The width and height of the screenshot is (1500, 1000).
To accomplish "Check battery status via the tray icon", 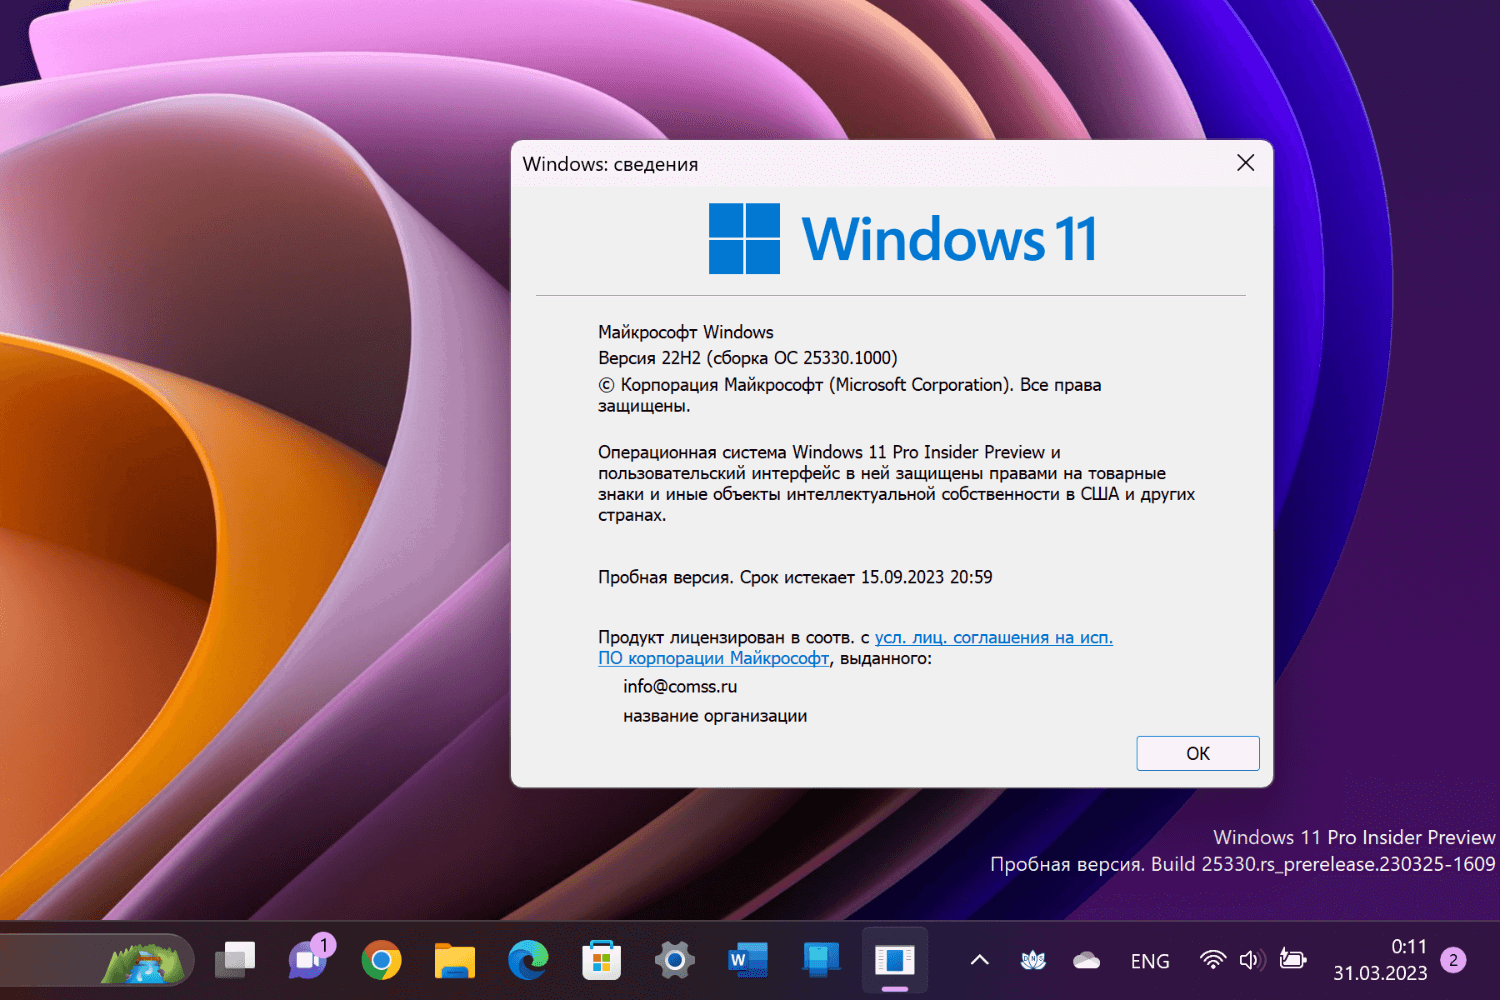I will 1292,960.
